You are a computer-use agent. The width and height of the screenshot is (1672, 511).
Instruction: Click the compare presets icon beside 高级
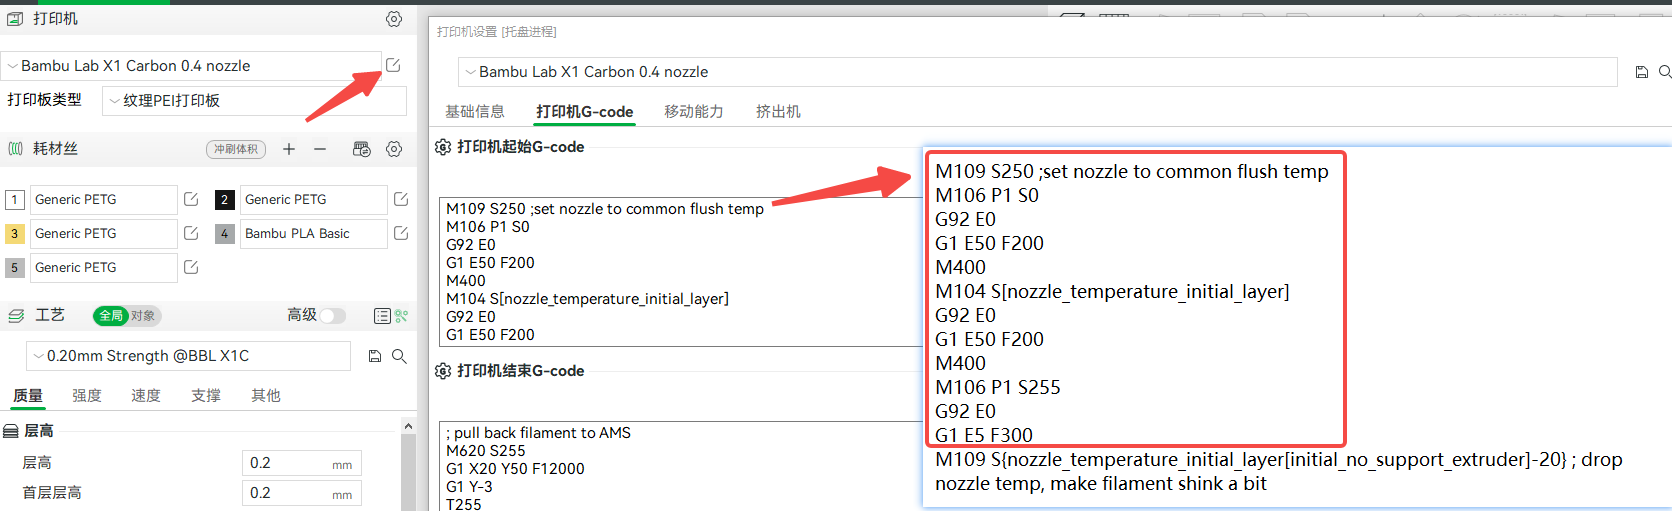[x=401, y=316]
